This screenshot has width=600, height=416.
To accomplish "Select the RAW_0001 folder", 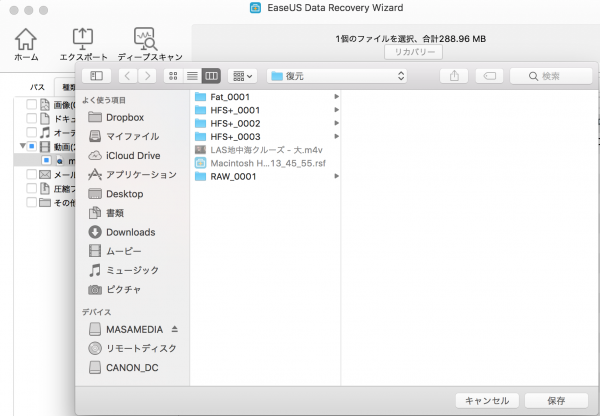I will point(265,176).
